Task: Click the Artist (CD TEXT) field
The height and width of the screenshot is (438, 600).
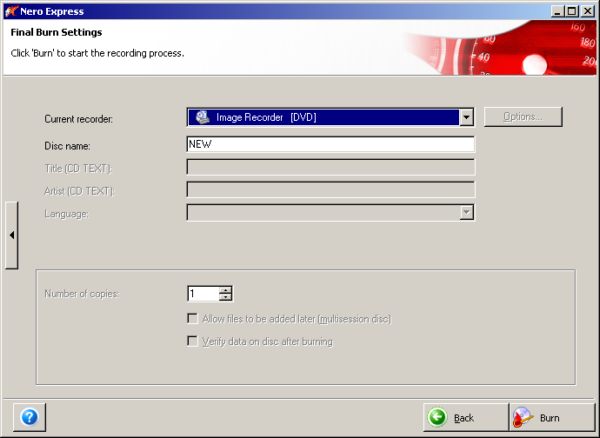Action: click(330, 189)
